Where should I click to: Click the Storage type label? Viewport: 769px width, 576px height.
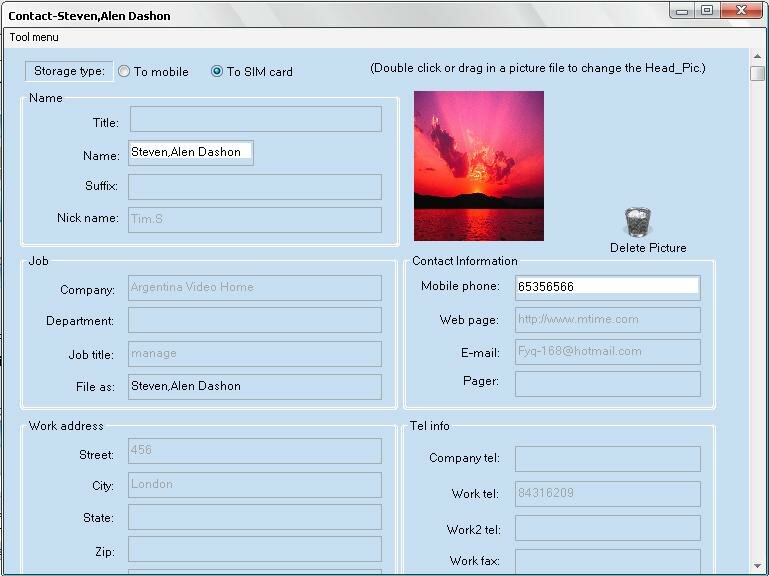(69, 71)
